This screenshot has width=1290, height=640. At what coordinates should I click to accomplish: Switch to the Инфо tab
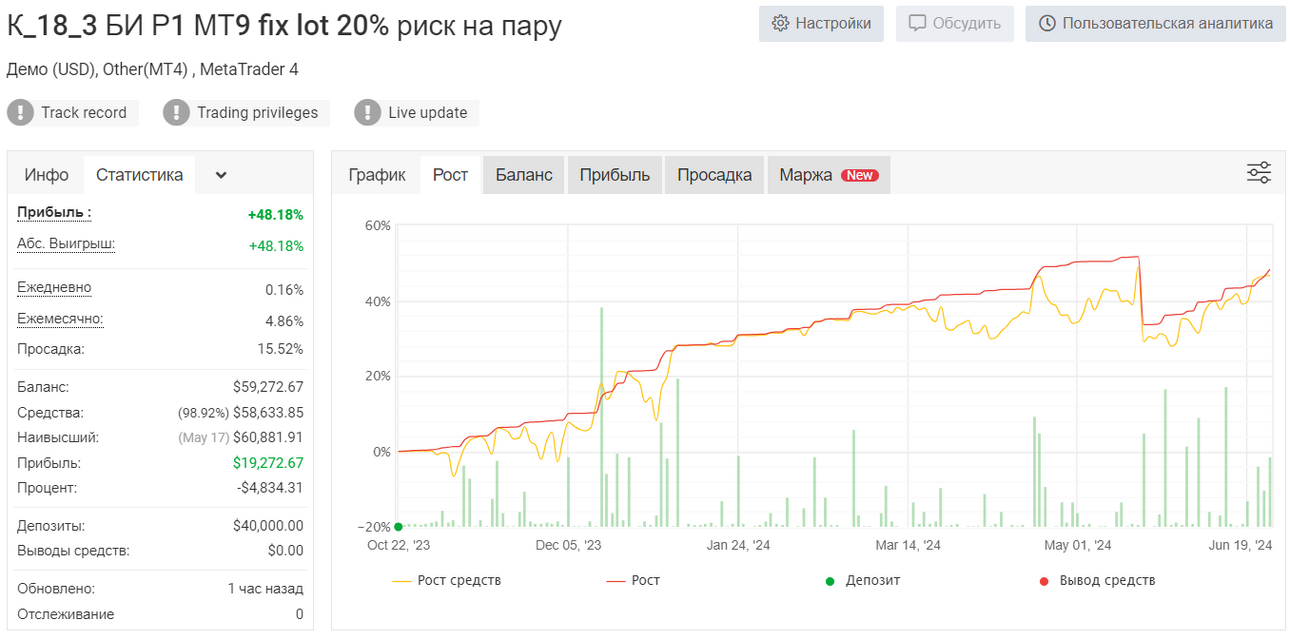coord(47,175)
